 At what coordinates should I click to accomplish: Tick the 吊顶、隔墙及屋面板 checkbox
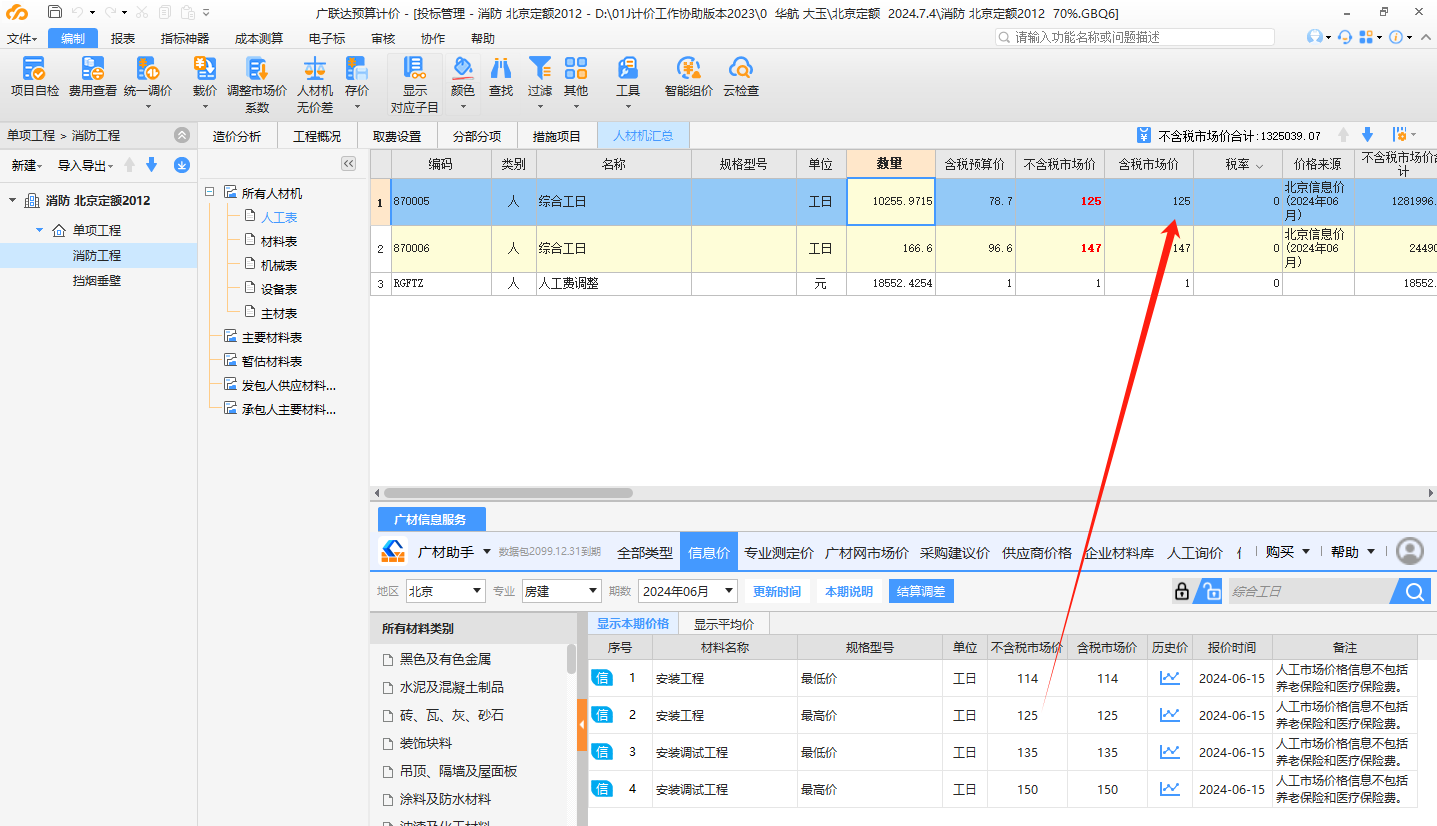click(x=388, y=772)
